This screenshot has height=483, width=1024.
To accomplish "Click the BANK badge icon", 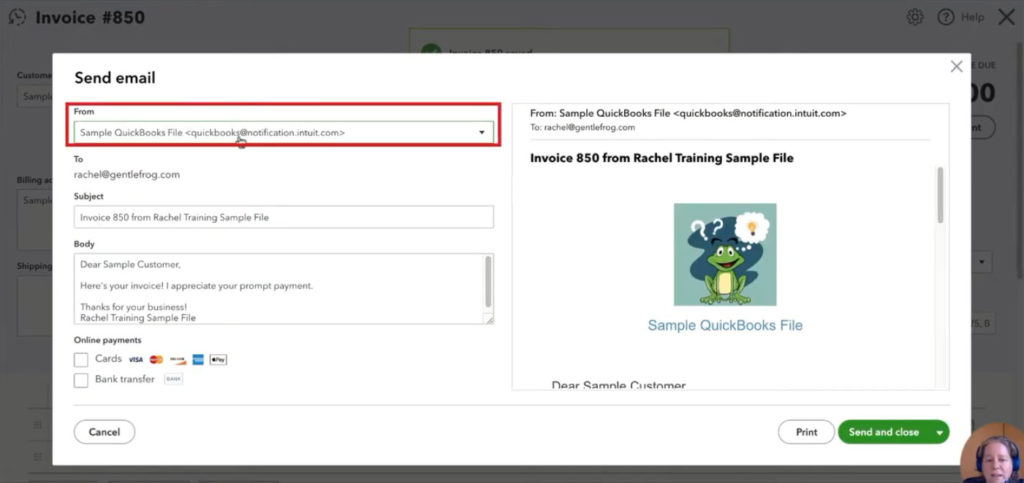I will (173, 380).
